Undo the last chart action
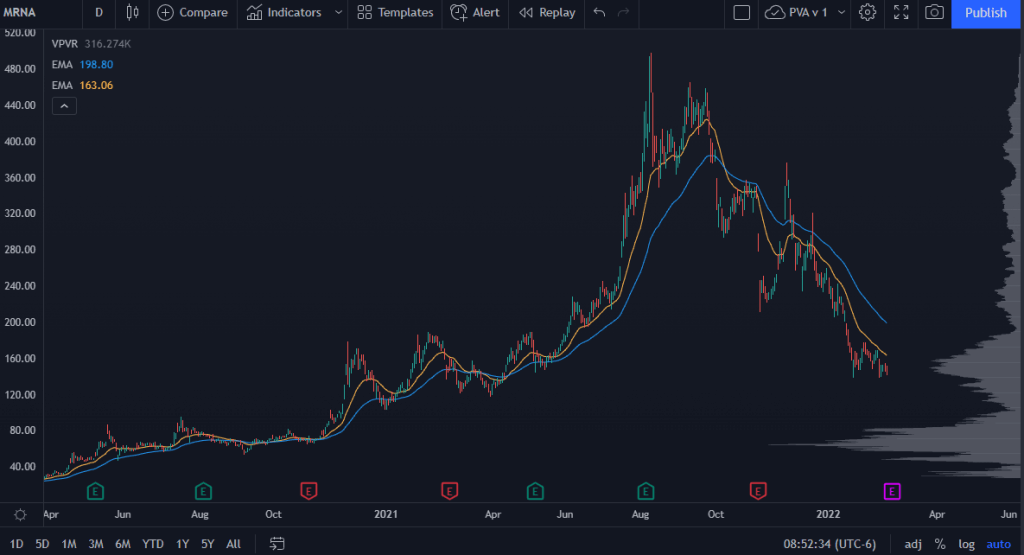This screenshot has height=555, width=1024. (599, 12)
